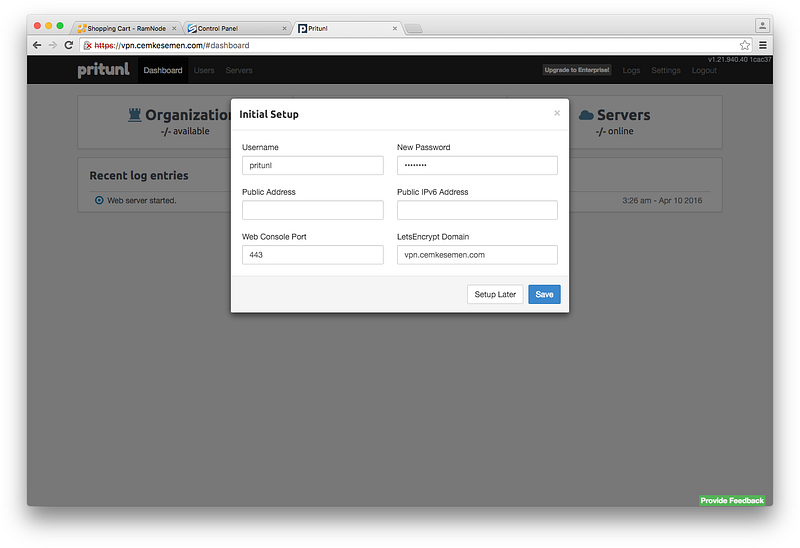Click the Setup Later button
800x548 pixels.
click(495, 294)
